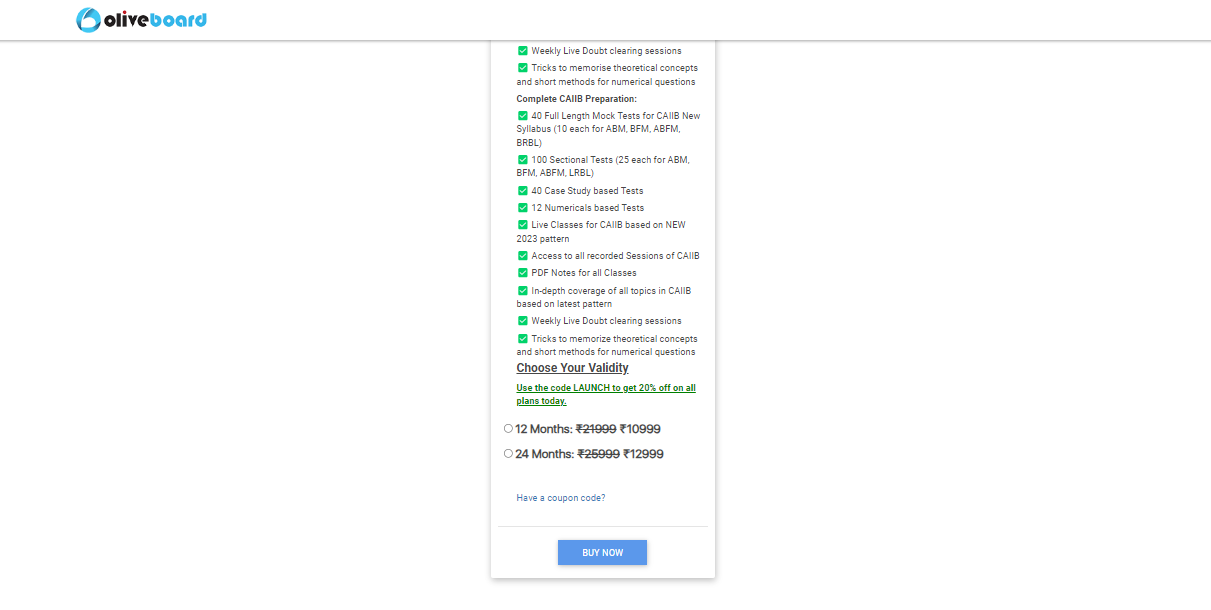
Task: Click the Oliveboard logo
Action: pyautogui.click(x=141, y=19)
